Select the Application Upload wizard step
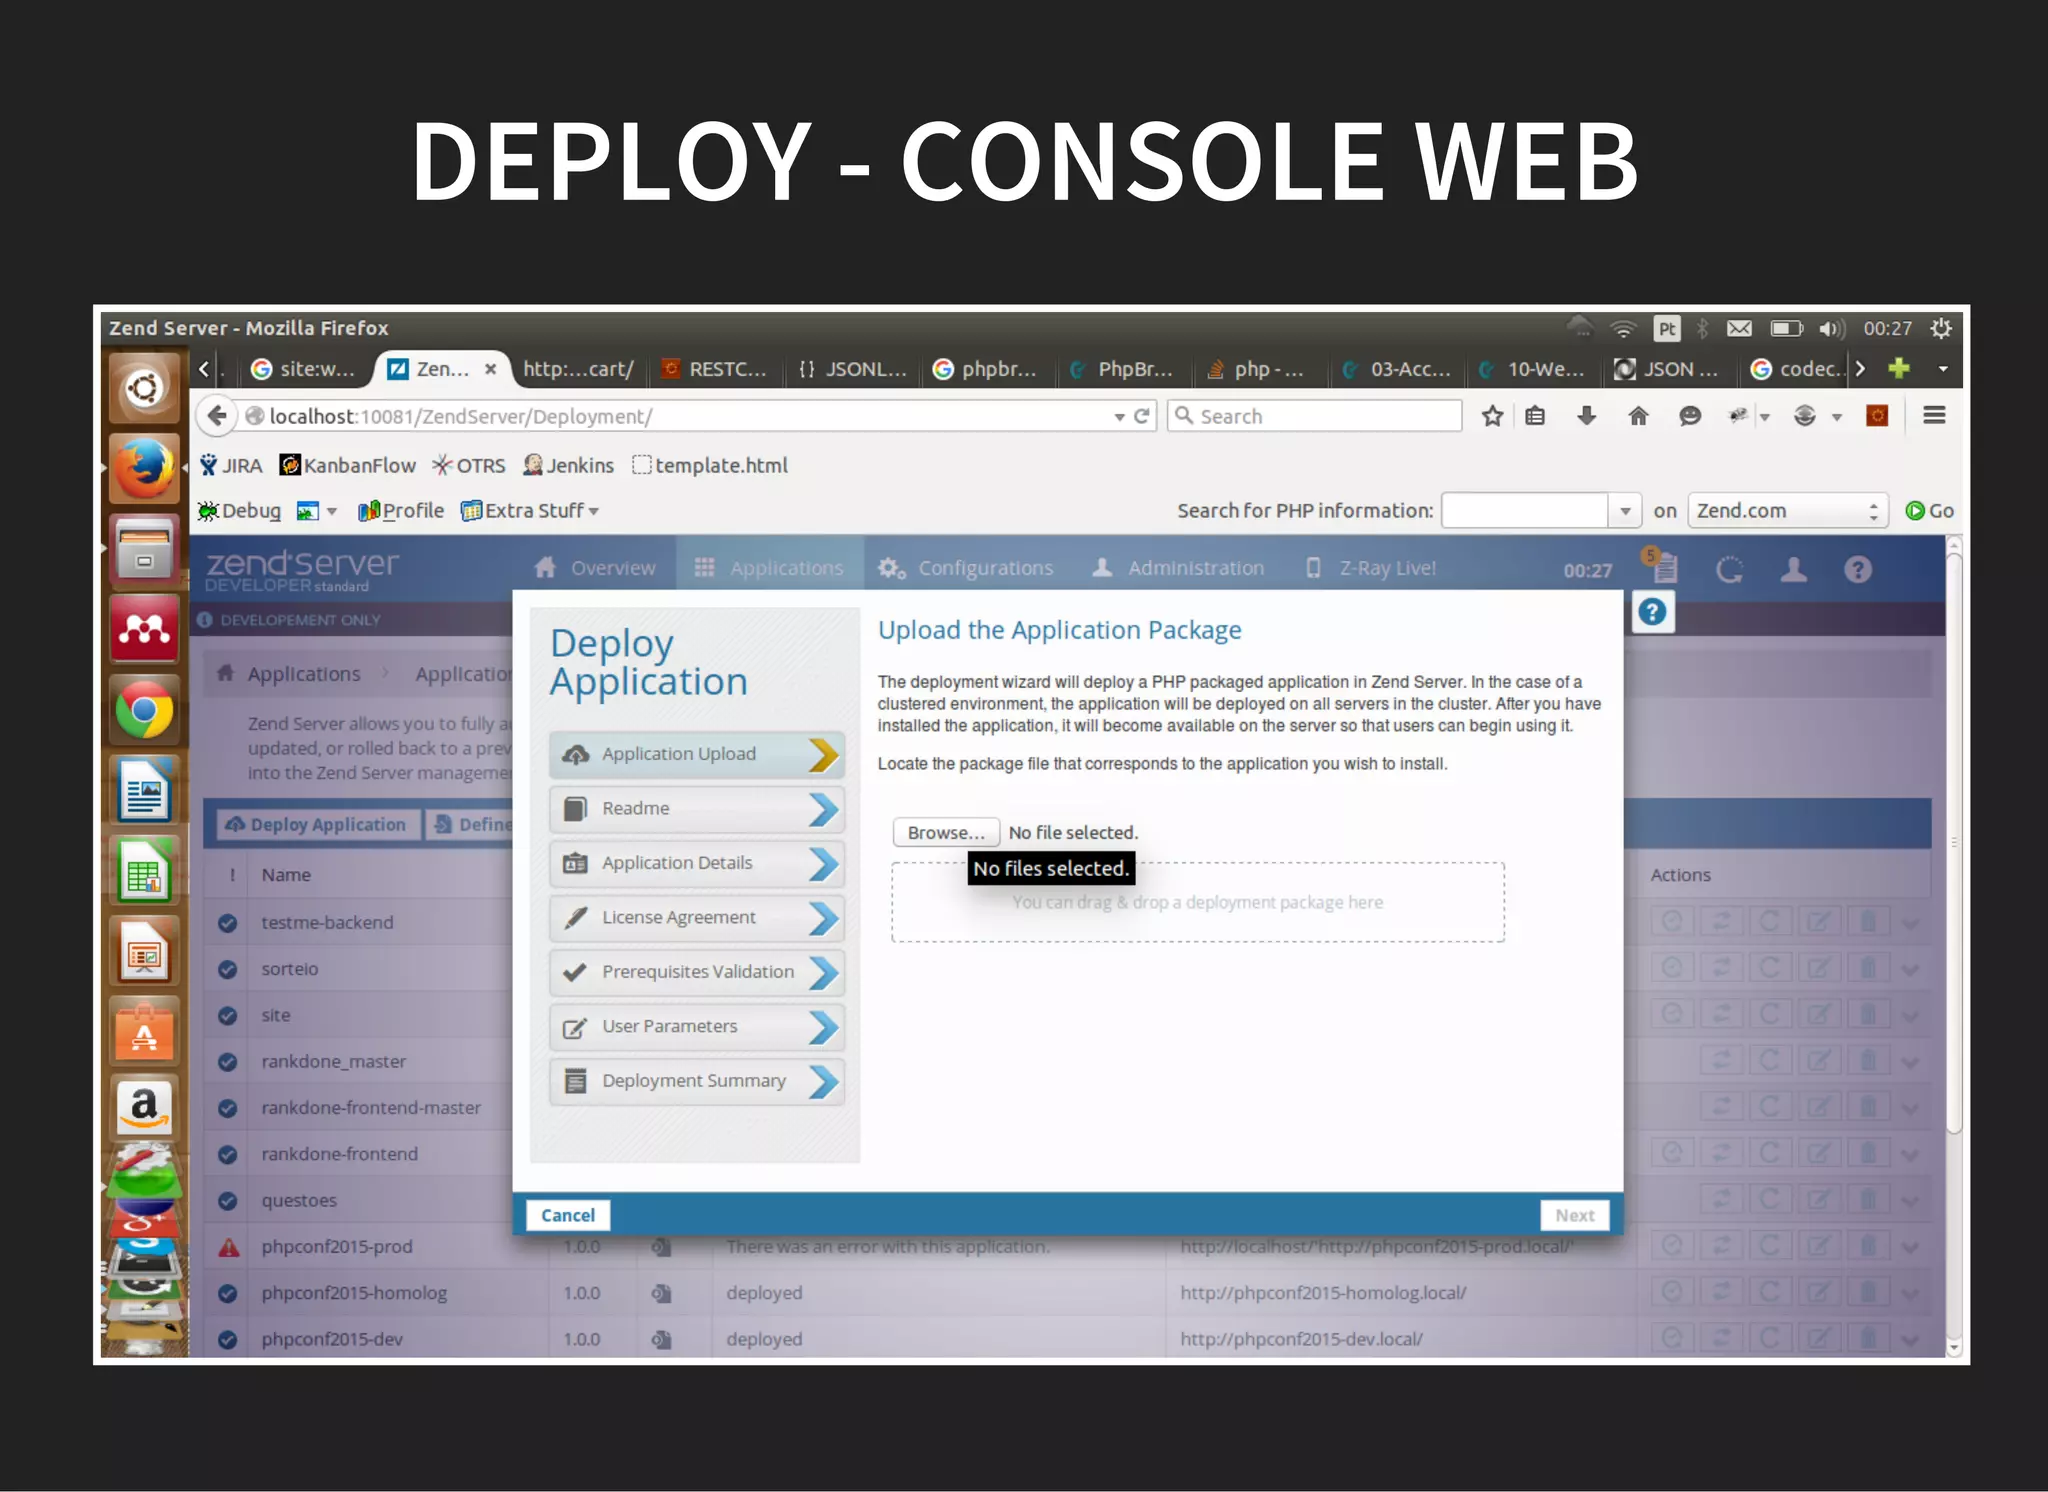This screenshot has height=1492, width=2048. [x=697, y=754]
